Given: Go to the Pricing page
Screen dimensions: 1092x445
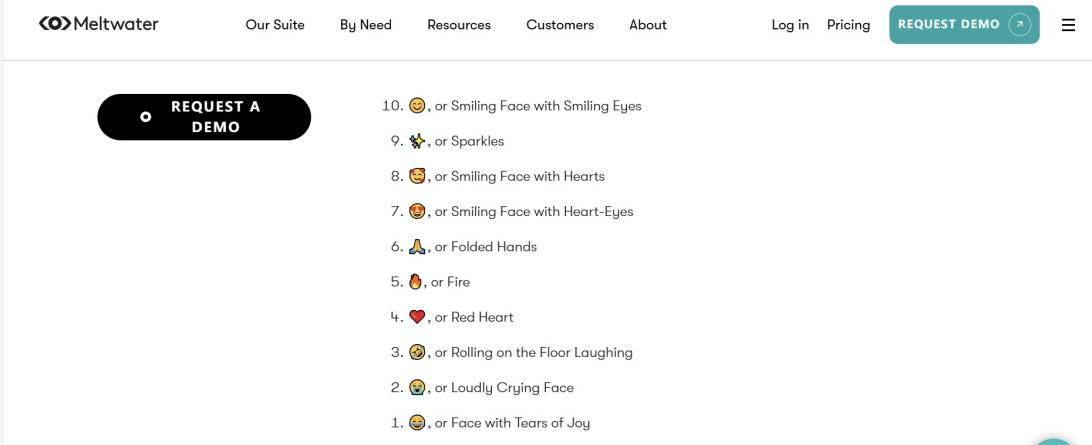Looking at the screenshot, I should 848,25.
